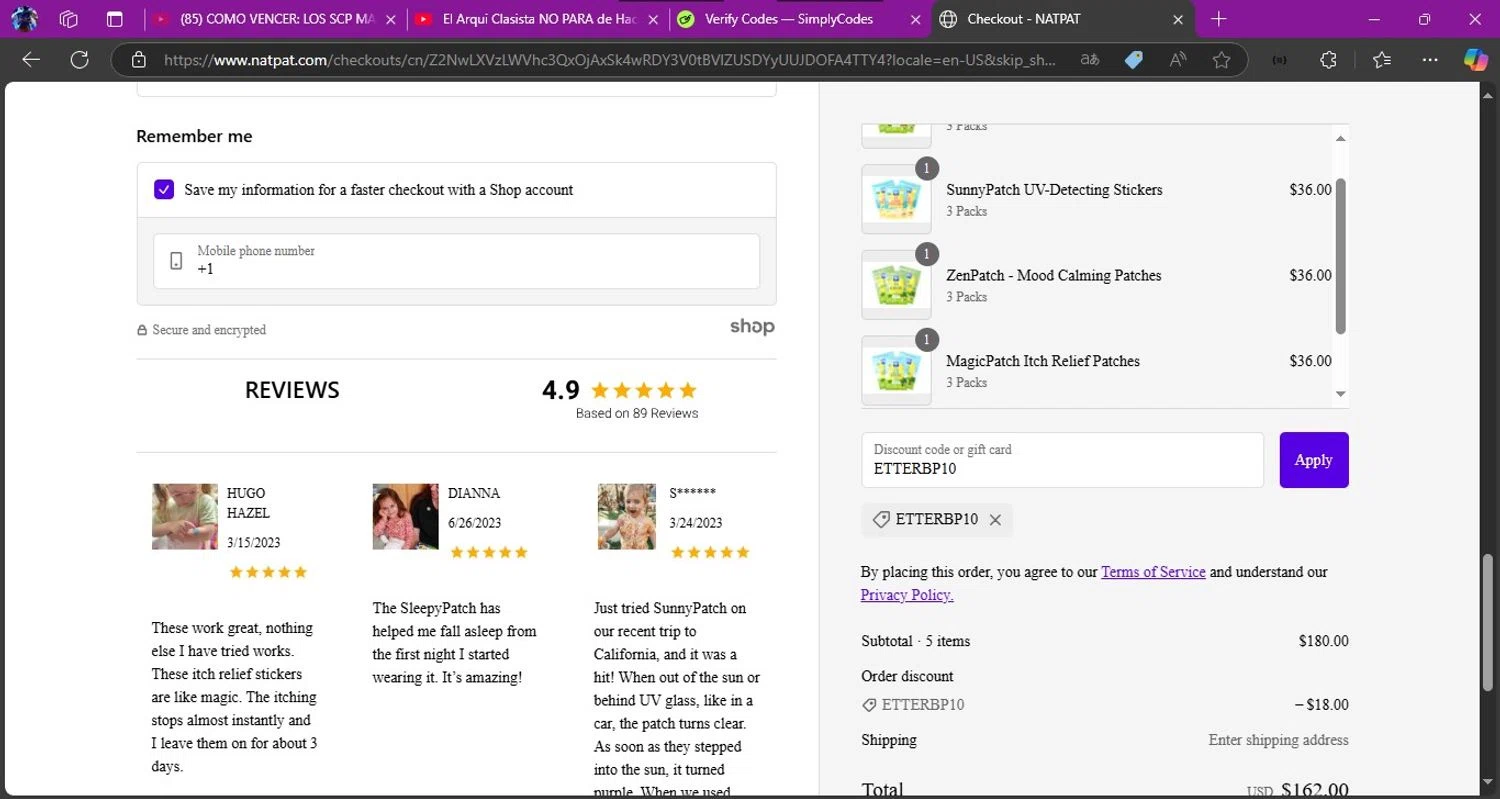
Task: Add page to favorites star
Action: click(1221, 60)
